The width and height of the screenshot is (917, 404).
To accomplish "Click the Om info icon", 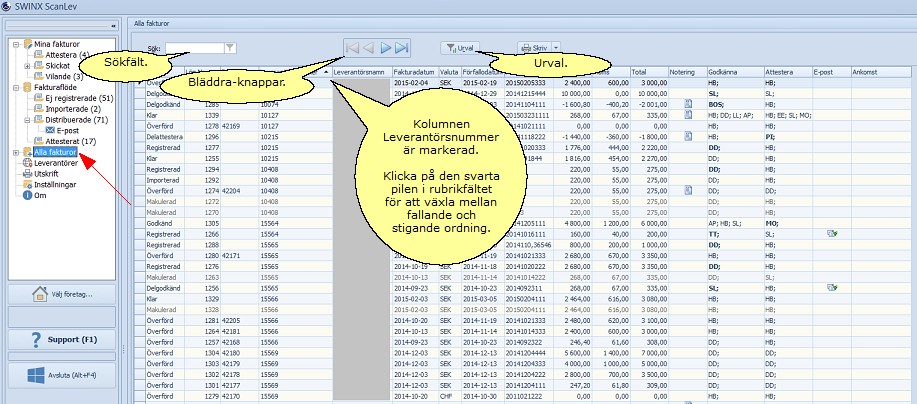I will (x=27, y=196).
